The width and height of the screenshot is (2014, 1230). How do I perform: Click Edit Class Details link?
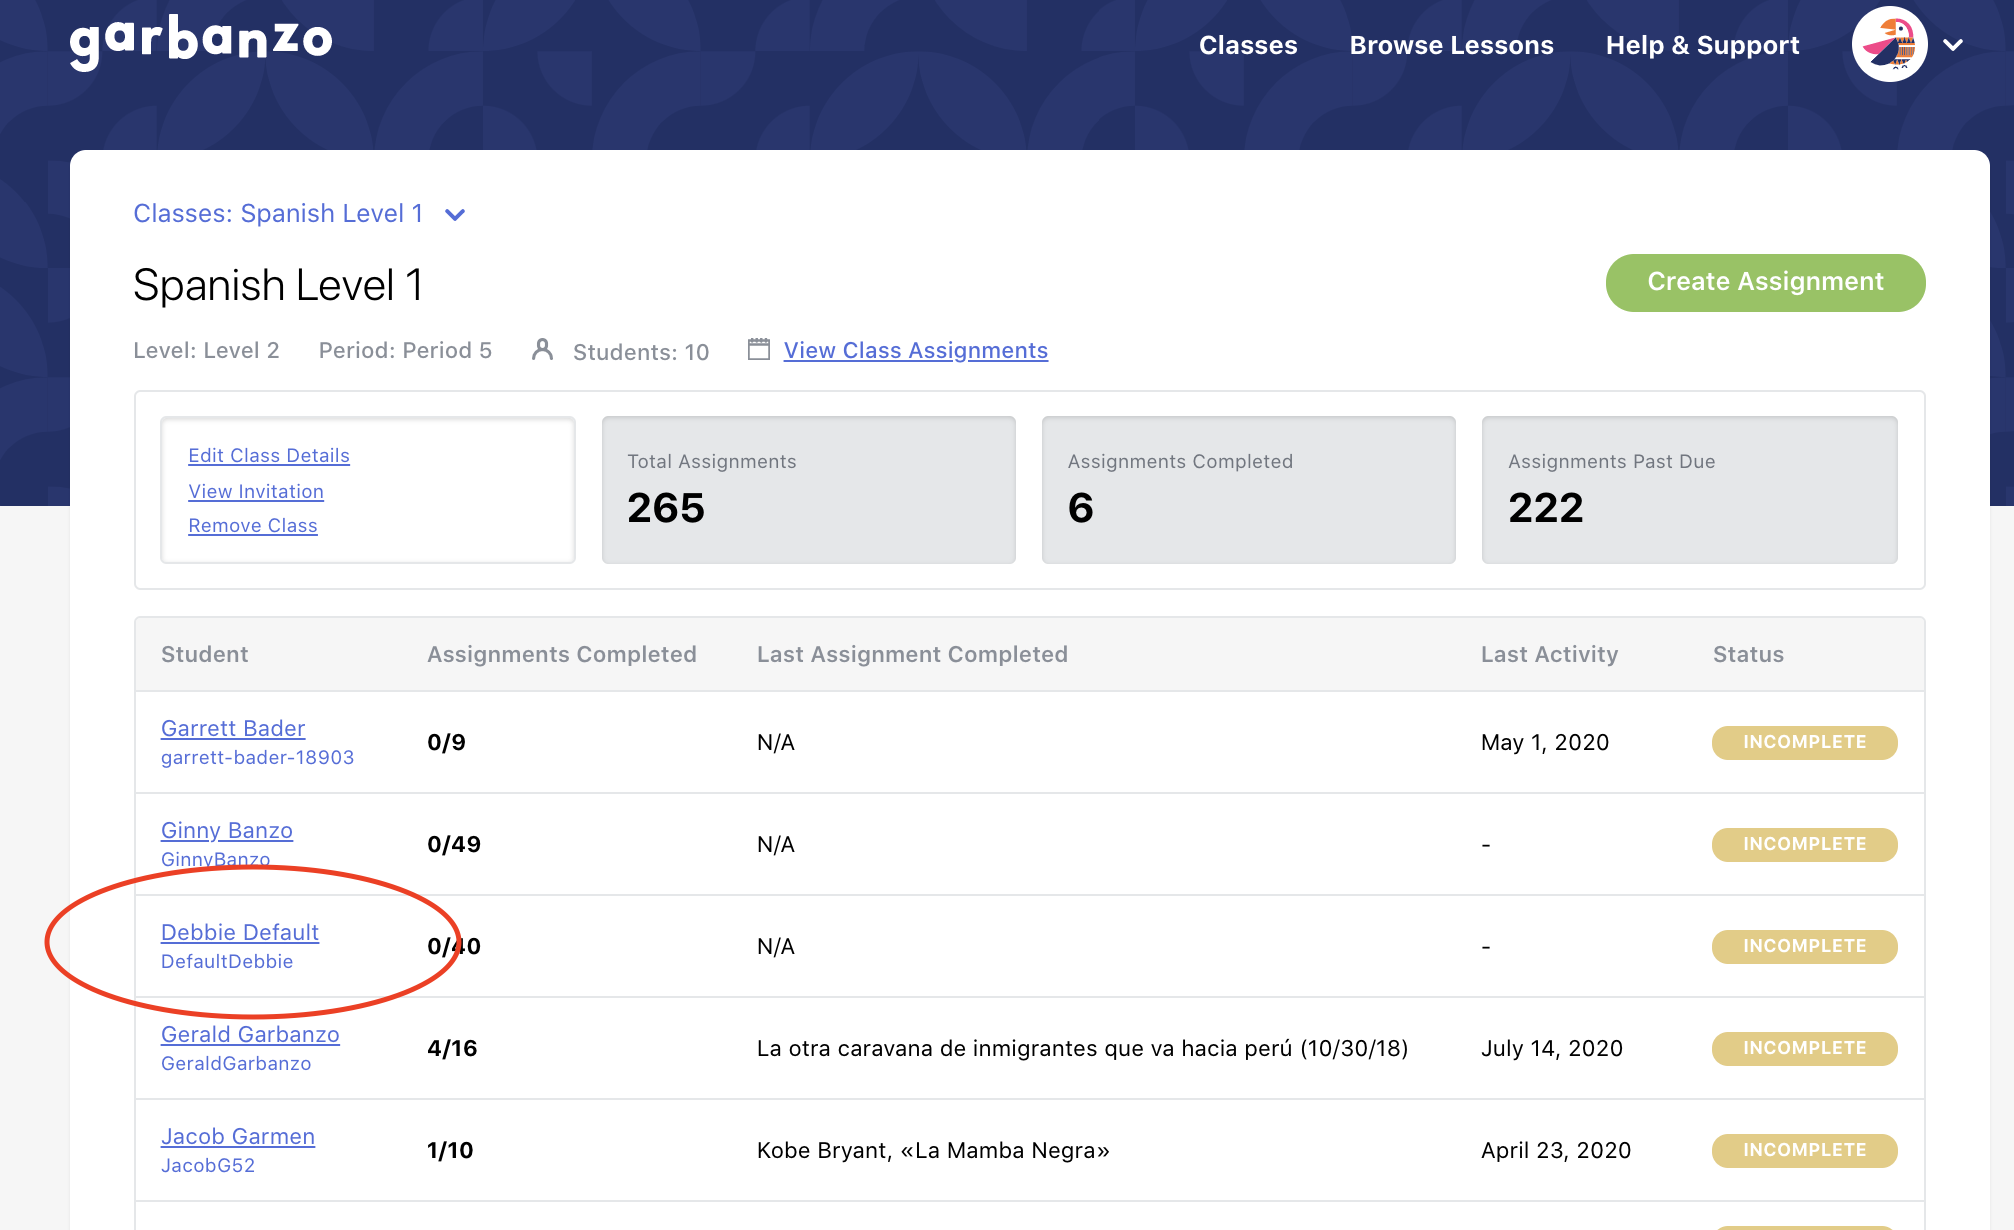click(269, 455)
